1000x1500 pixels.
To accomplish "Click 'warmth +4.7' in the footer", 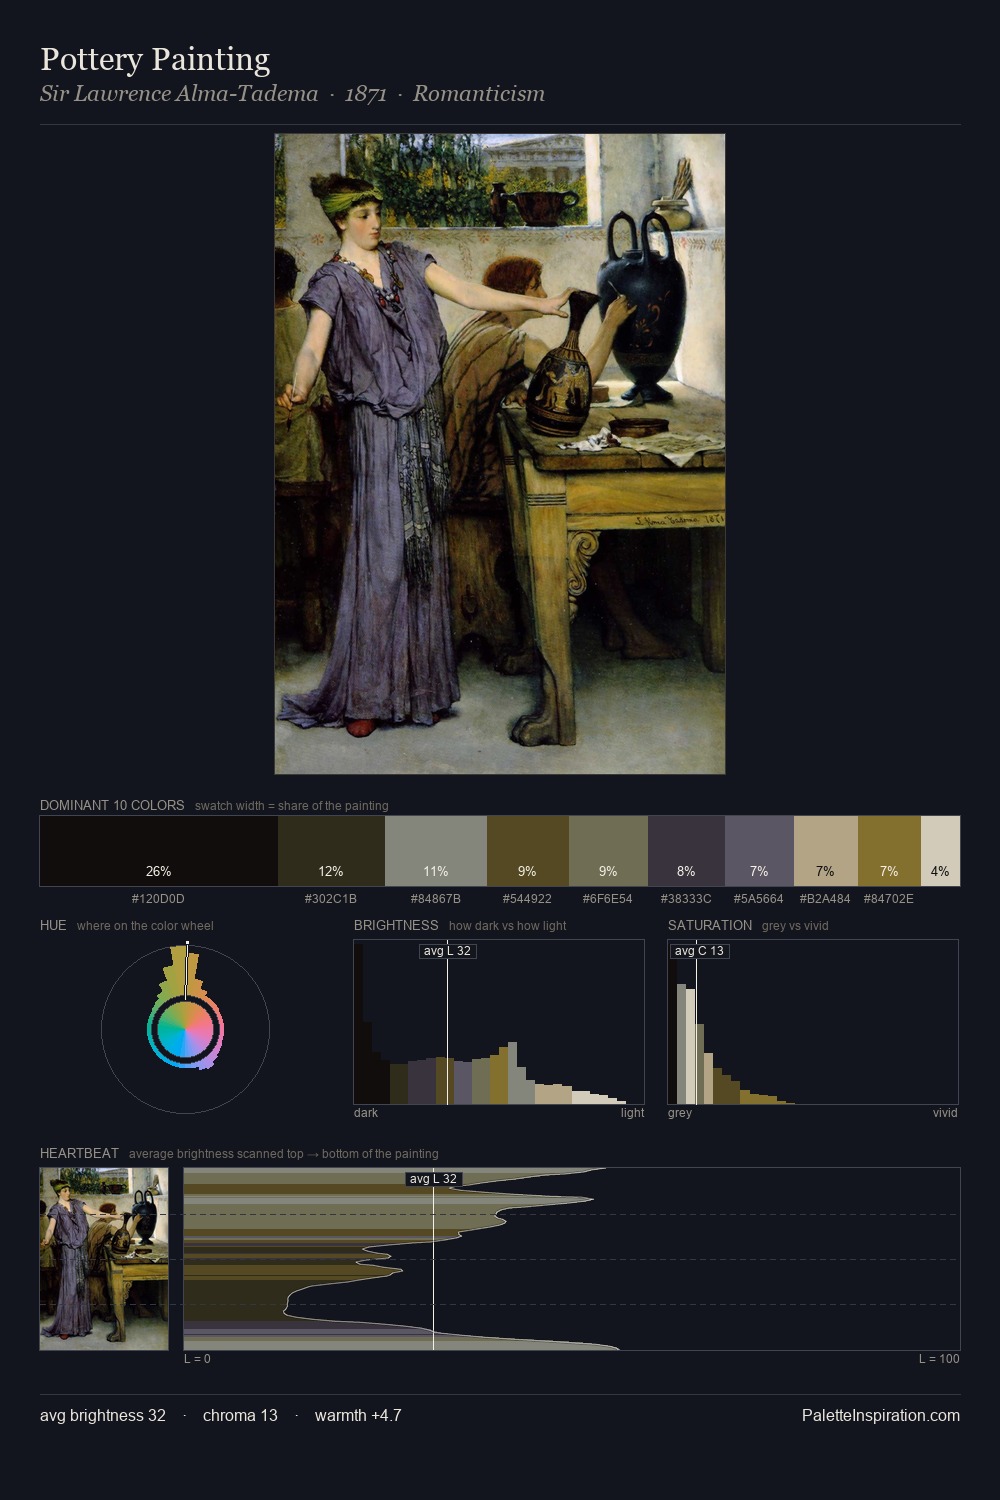I will 358,1415.
